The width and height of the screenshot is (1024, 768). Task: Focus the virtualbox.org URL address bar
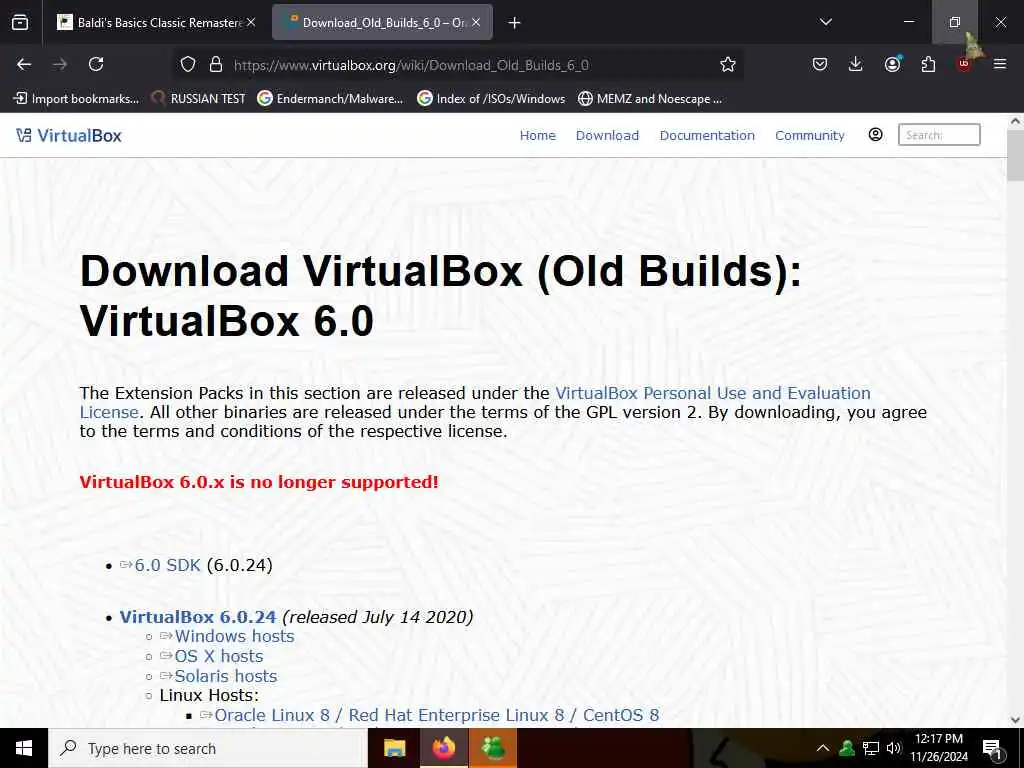tap(411, 65)
